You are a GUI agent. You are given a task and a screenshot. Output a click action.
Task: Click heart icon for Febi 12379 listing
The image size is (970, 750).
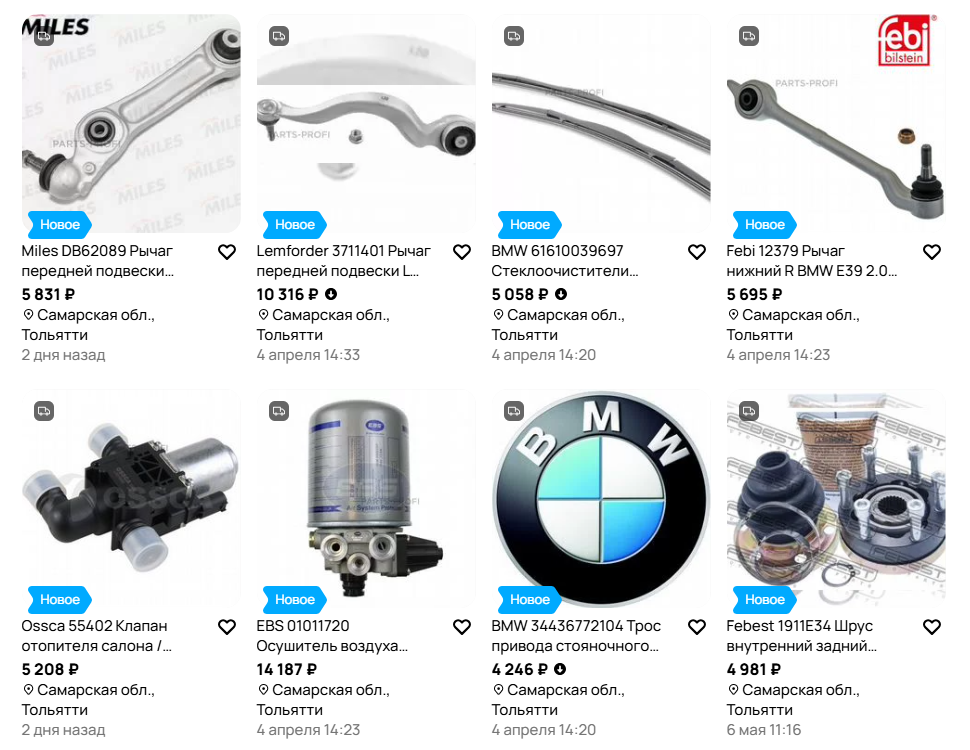(932, 252)
